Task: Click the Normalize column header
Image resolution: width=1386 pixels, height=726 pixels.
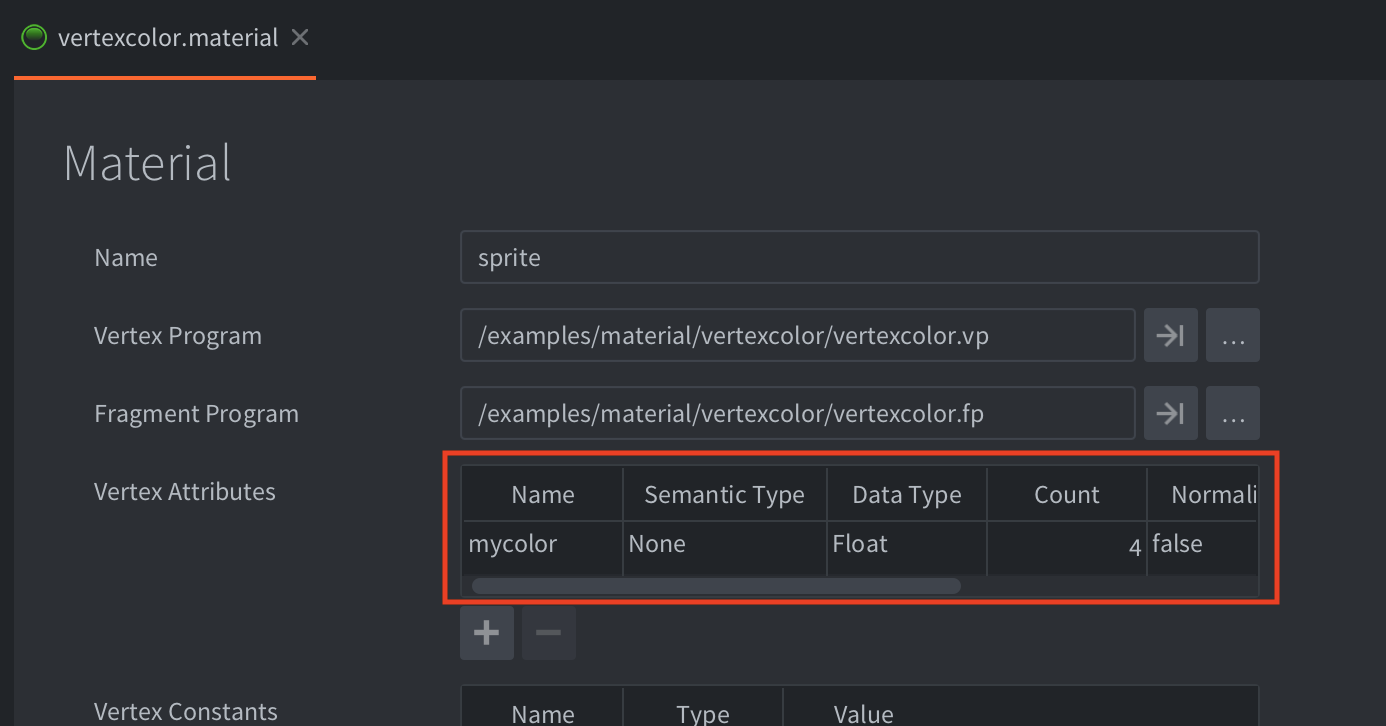Action: 1203,494
